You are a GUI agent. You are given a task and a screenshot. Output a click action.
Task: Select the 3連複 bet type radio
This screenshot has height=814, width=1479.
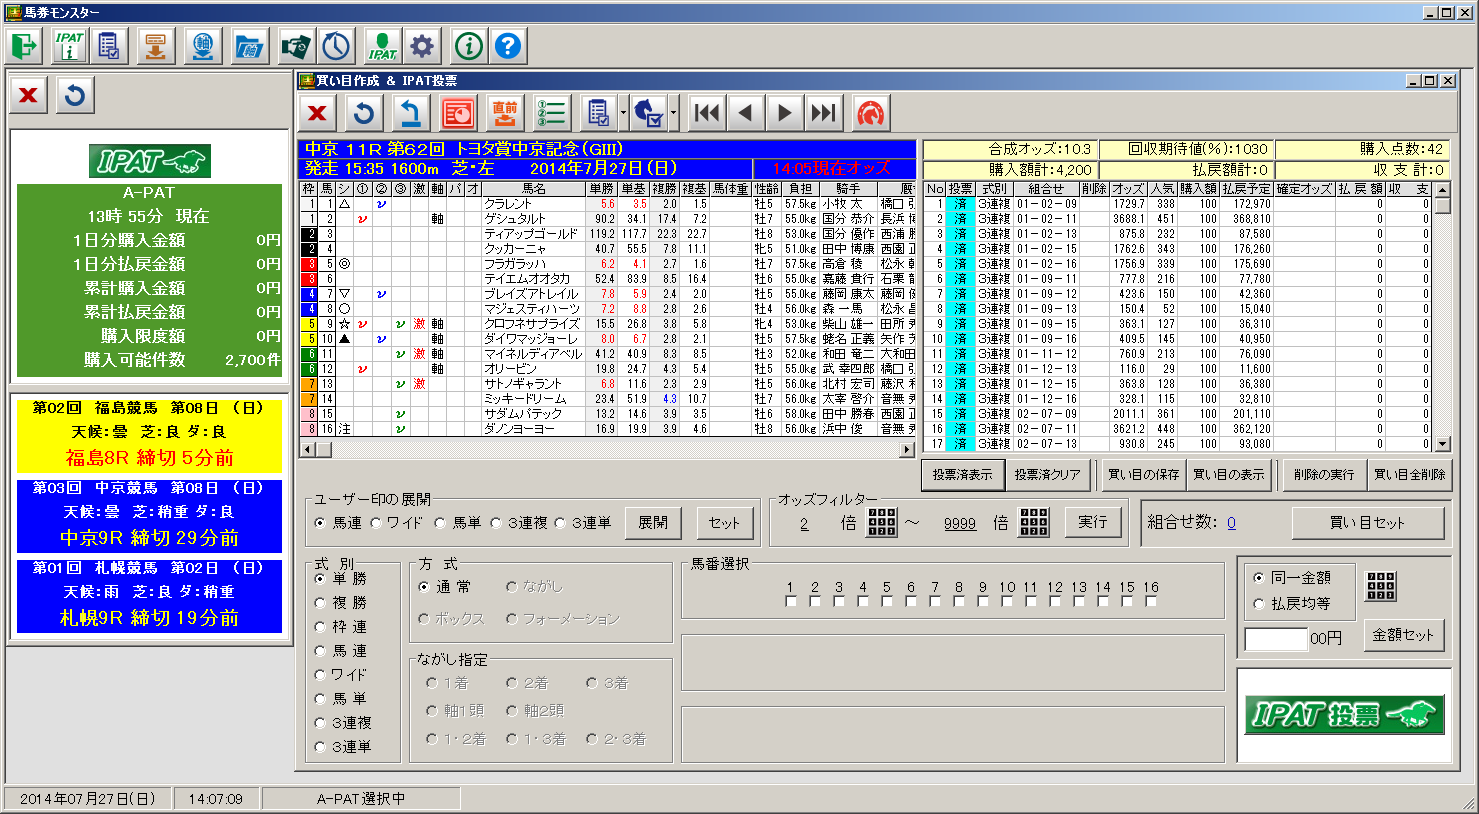coord(321,723)
